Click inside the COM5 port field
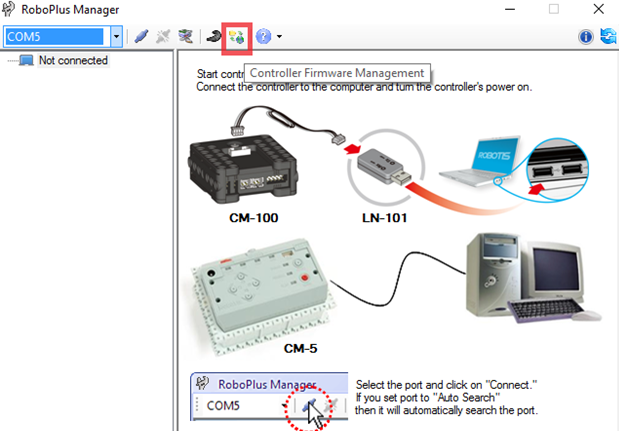The image size is (619, 431). [x=54, y=36]
